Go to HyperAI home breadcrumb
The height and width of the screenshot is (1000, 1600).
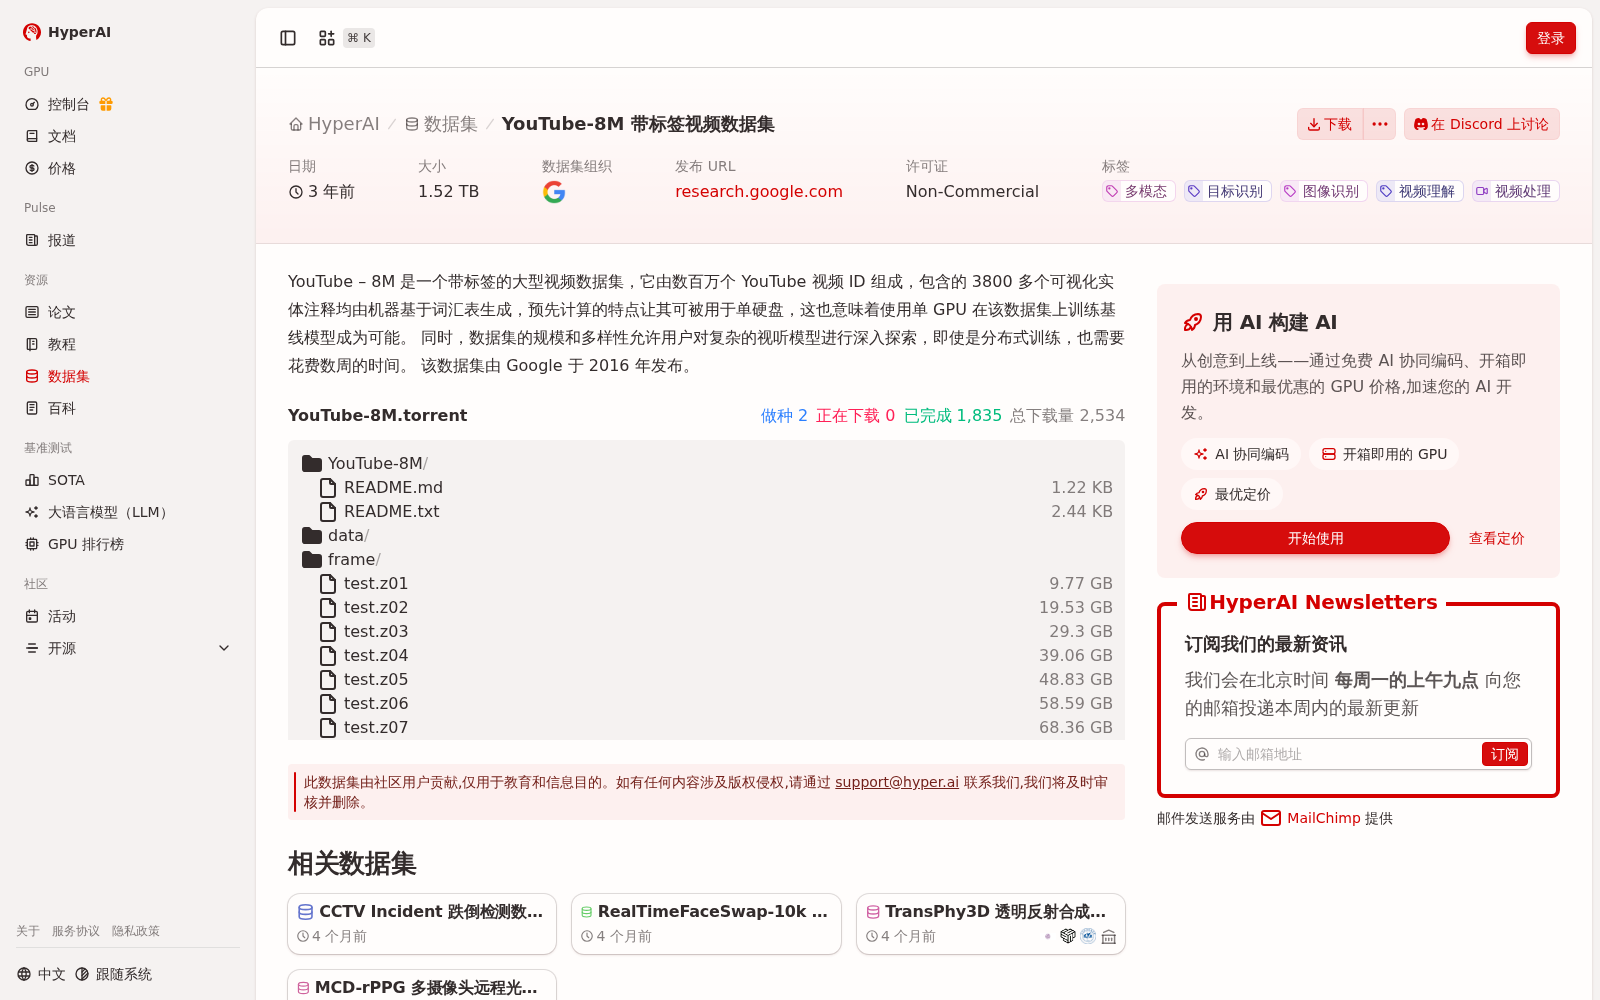334,124
